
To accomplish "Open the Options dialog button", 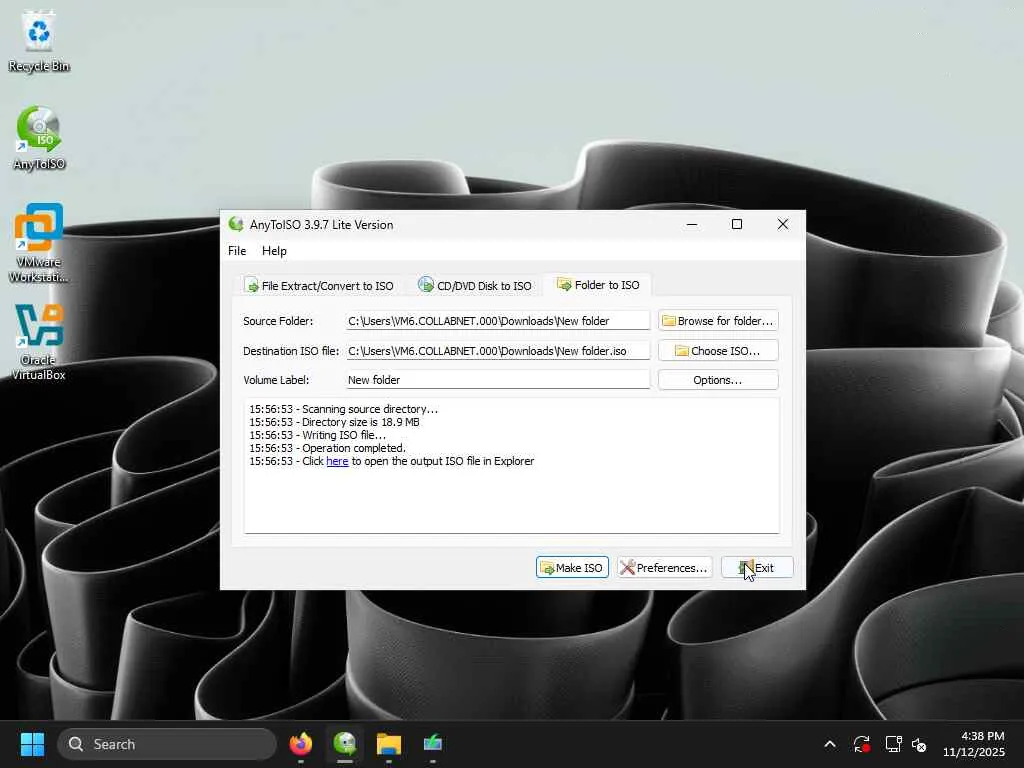I will click(718, 380).
